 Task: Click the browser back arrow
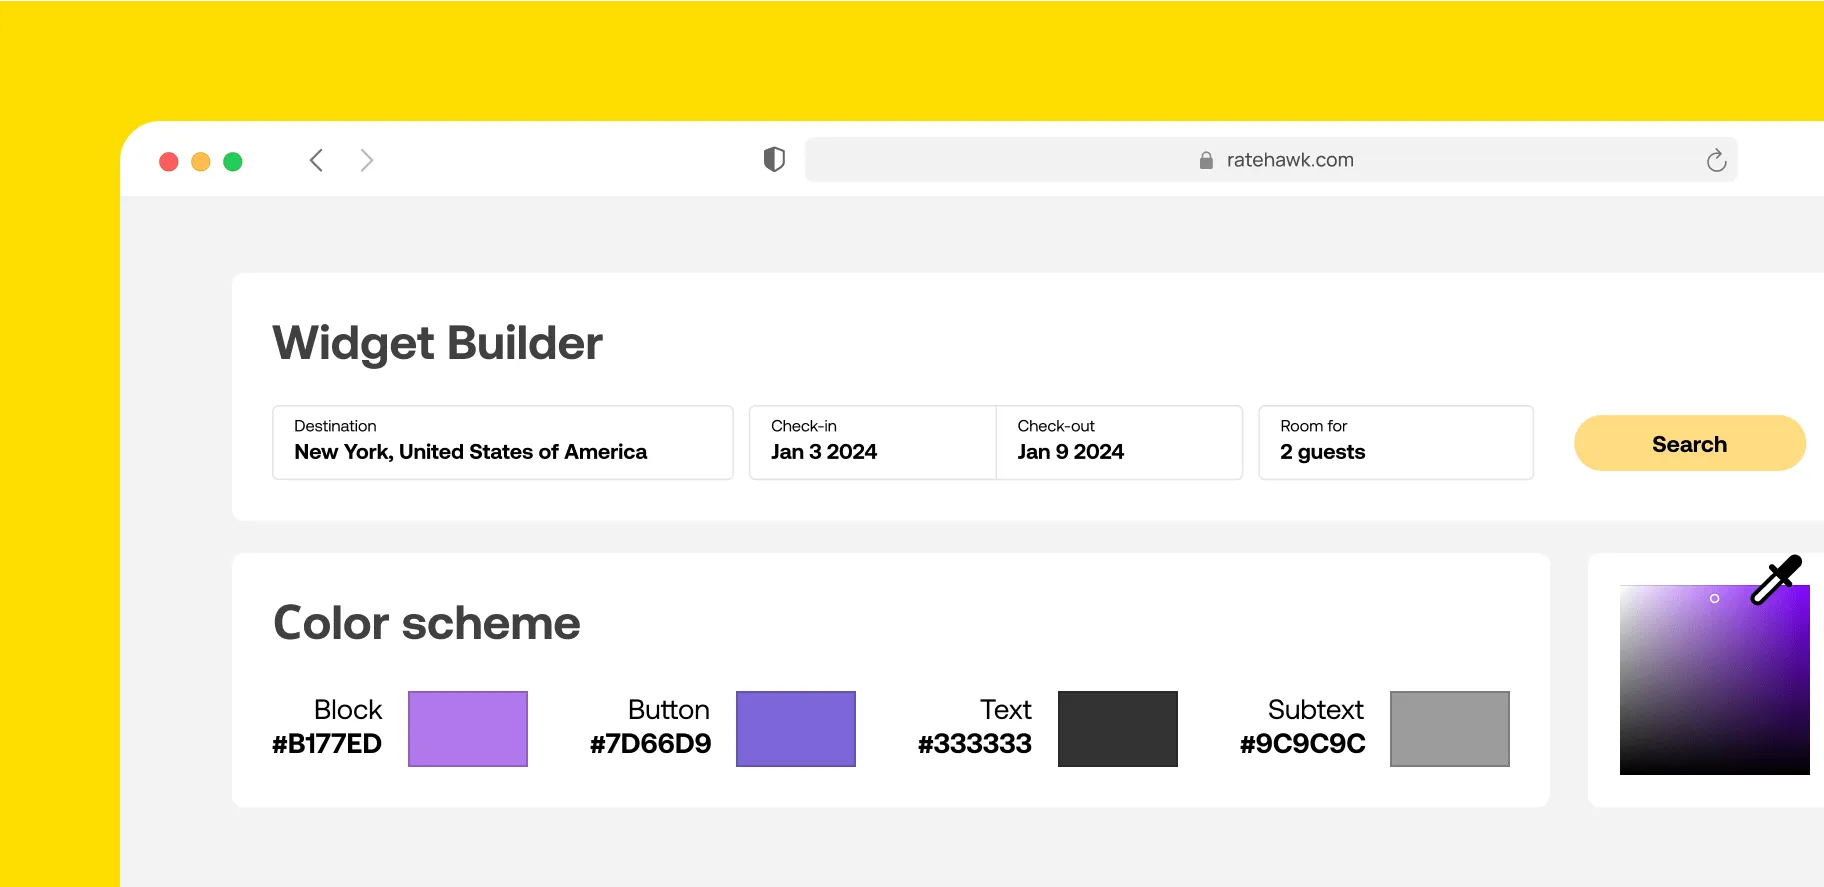click(x=316, y=161)
